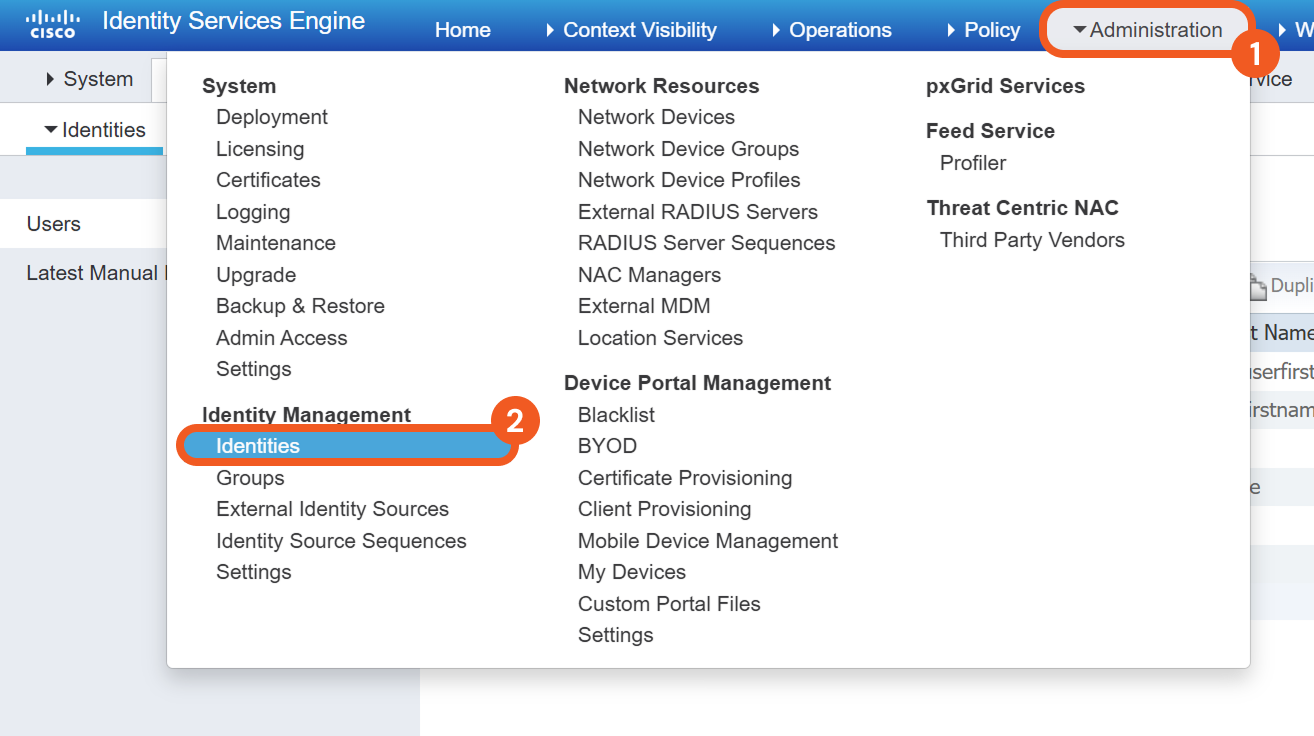Open the Certificates menu entry
Viewport: 1314px width, 736px height.
(x=268, y=180)
